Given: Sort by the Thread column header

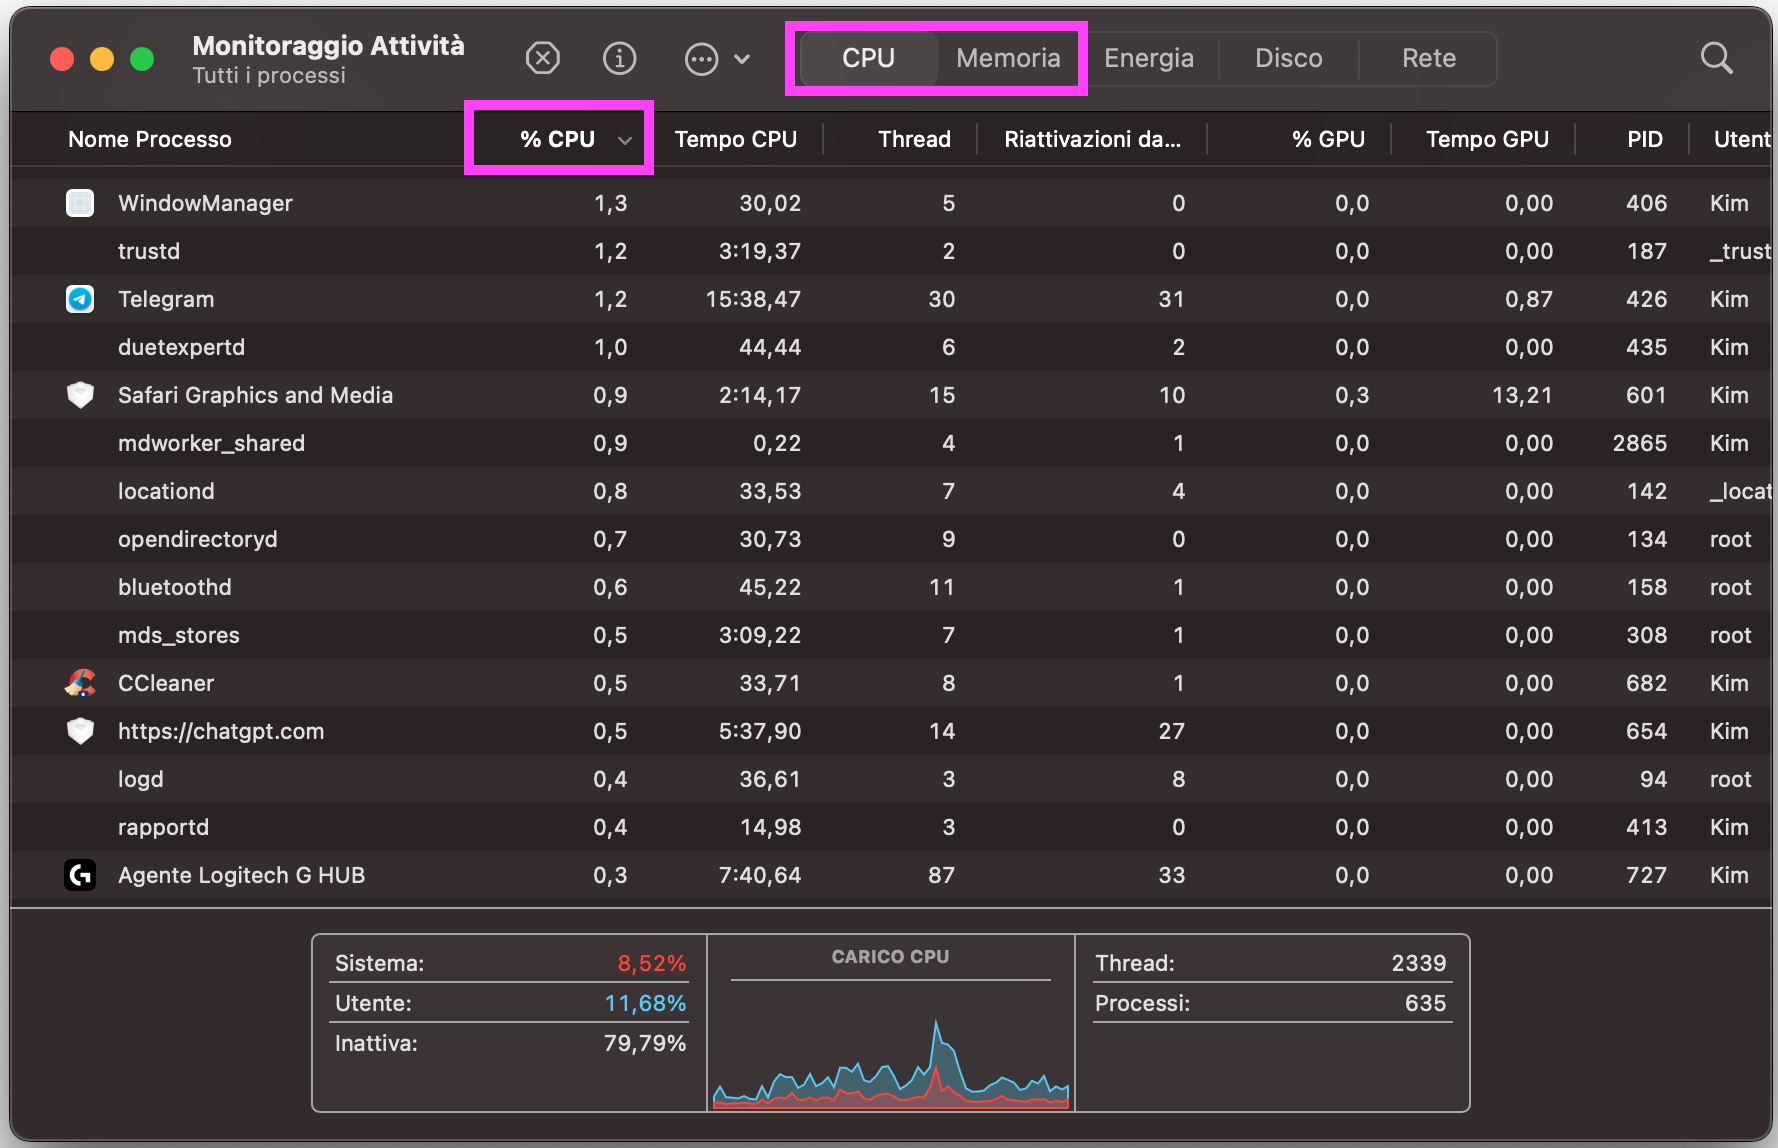Looking at the screenshot, I should pos(913,139).
